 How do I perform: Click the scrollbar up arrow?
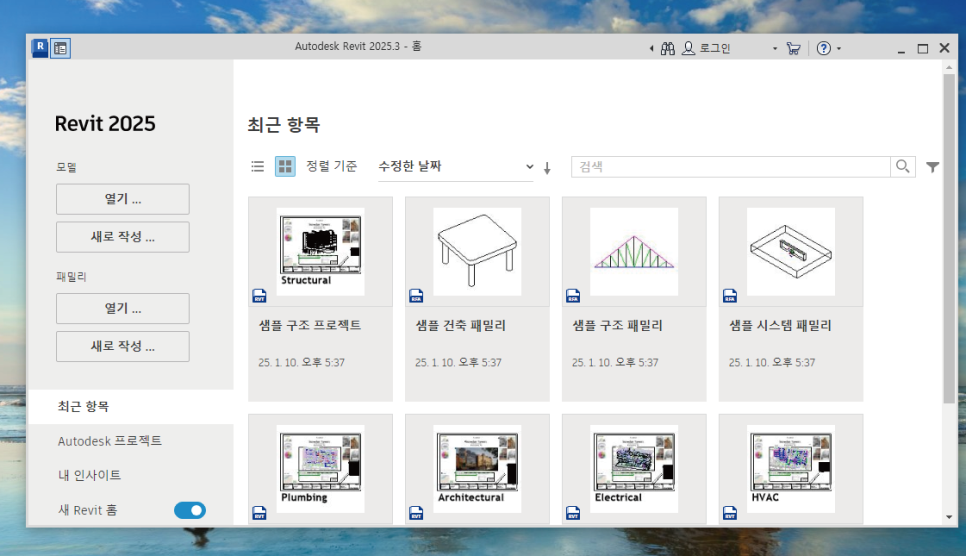(x=949, y=67)
